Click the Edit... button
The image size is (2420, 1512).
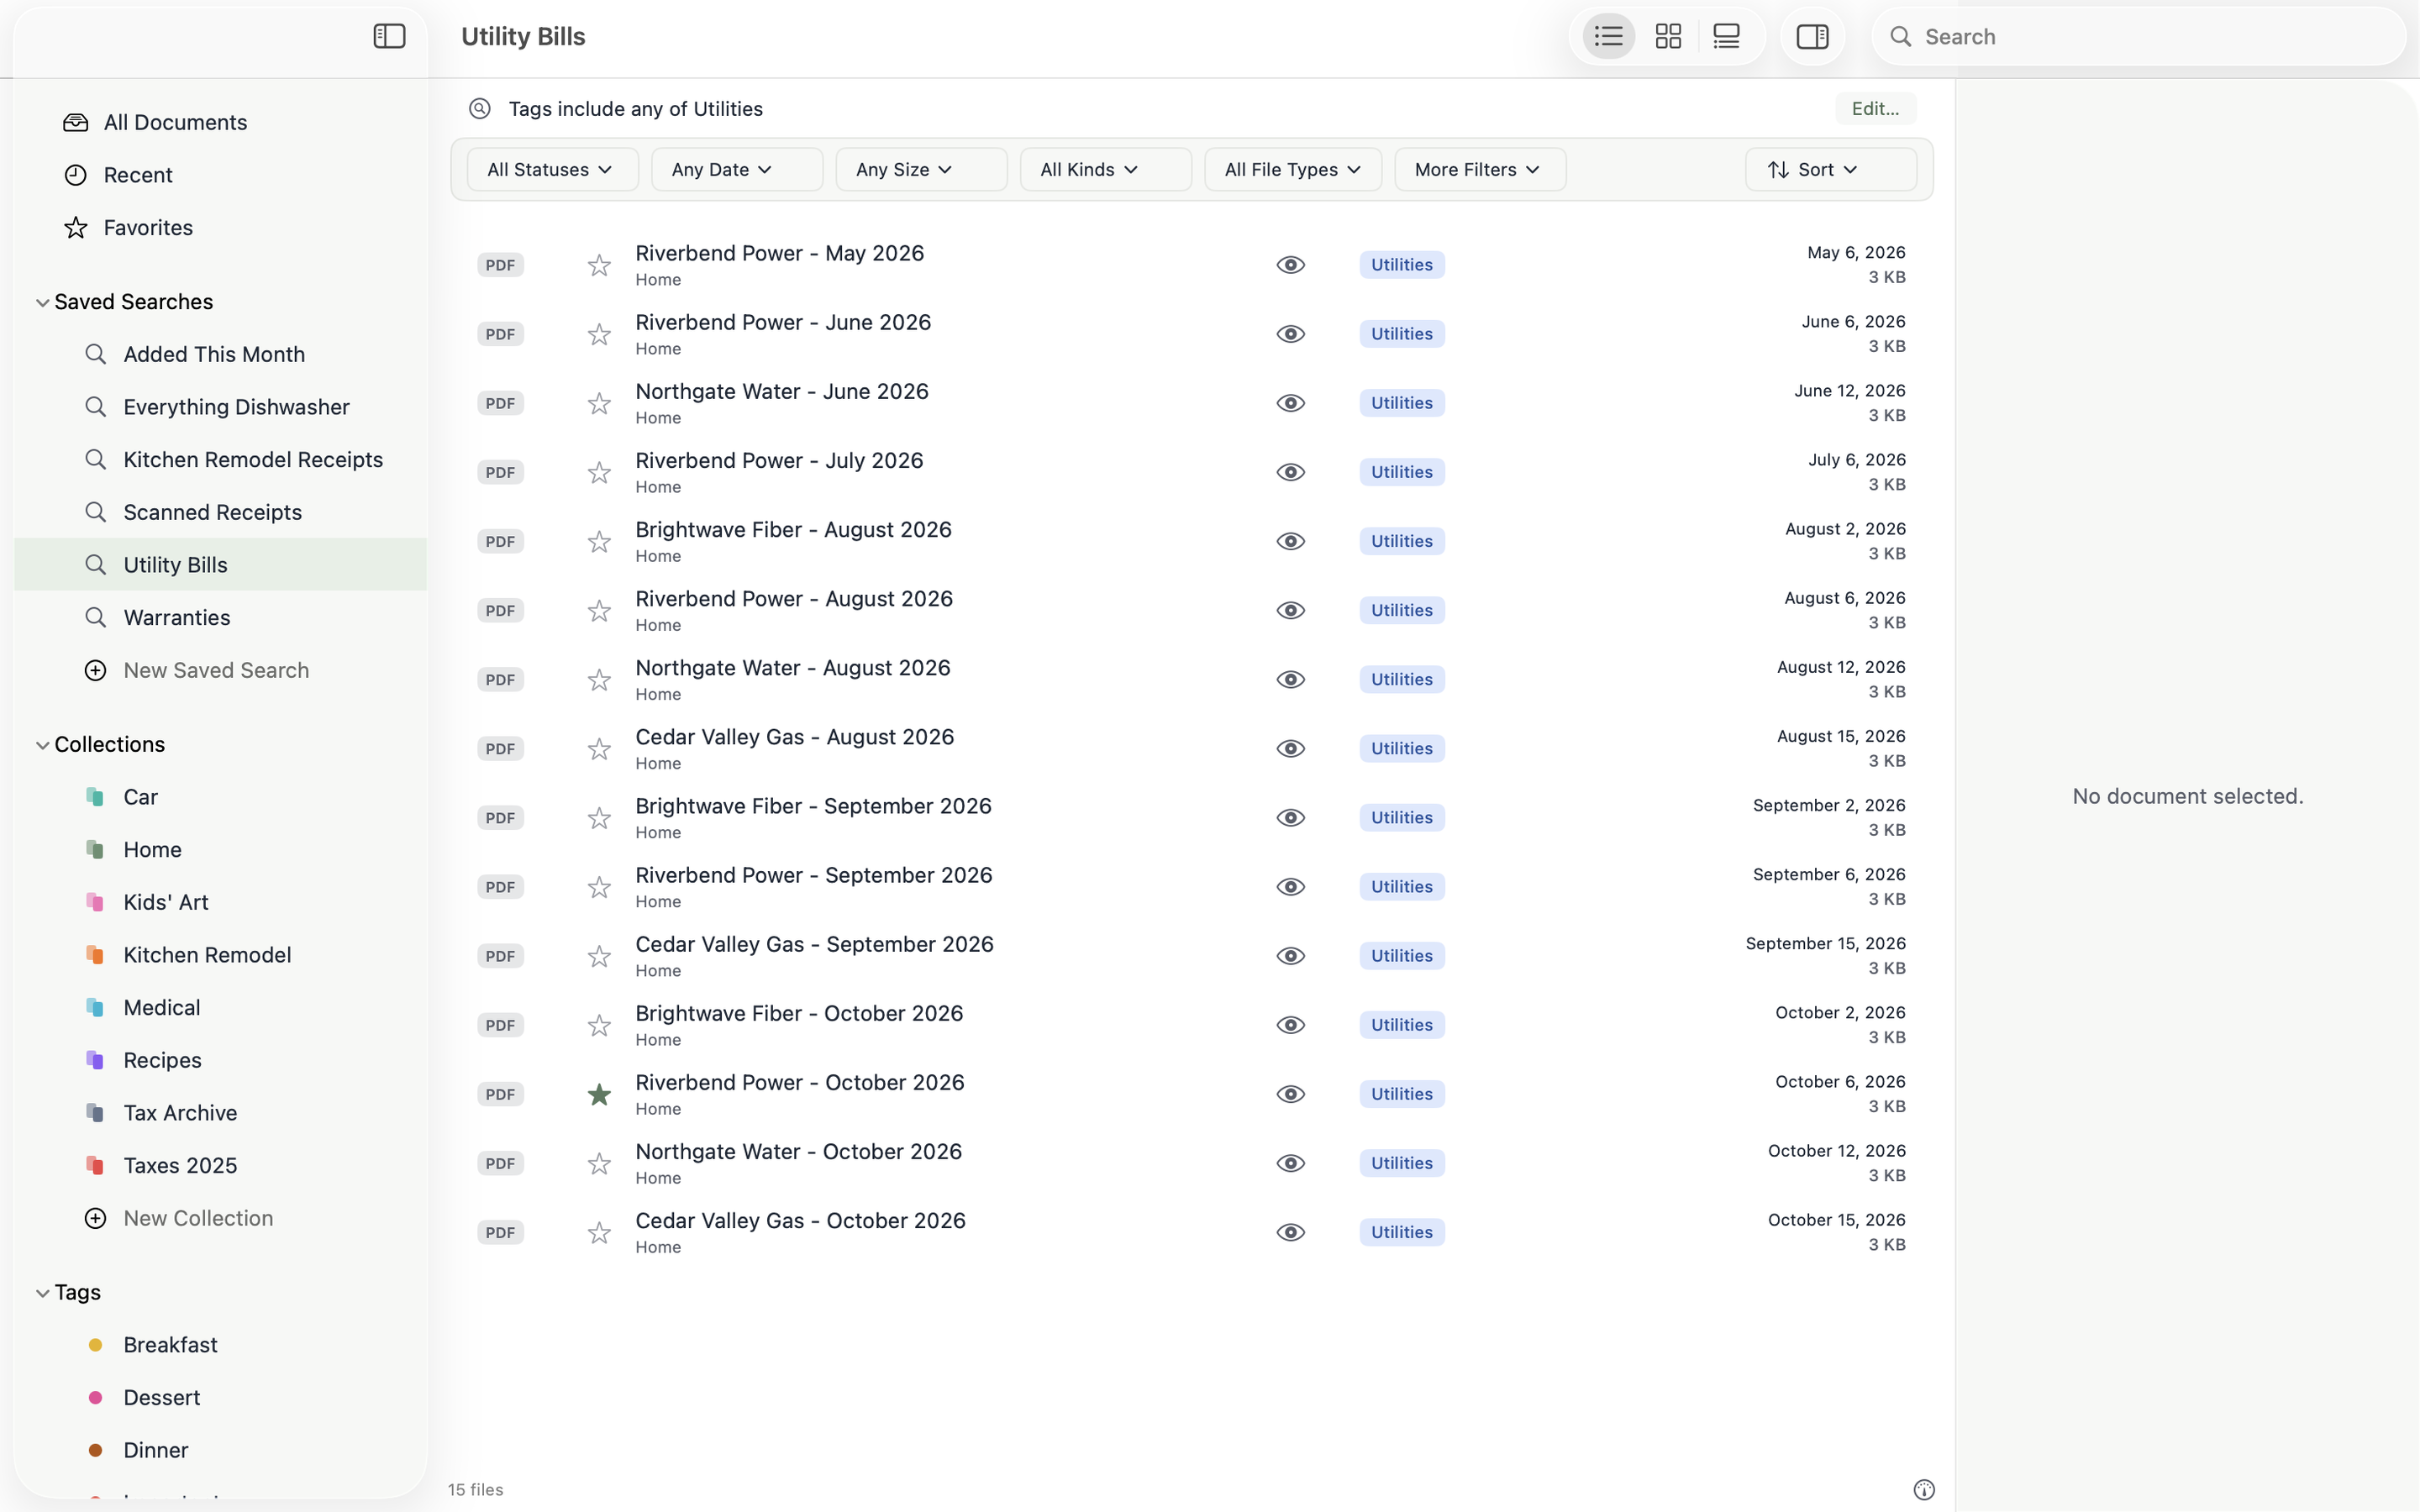[1875, 109]
